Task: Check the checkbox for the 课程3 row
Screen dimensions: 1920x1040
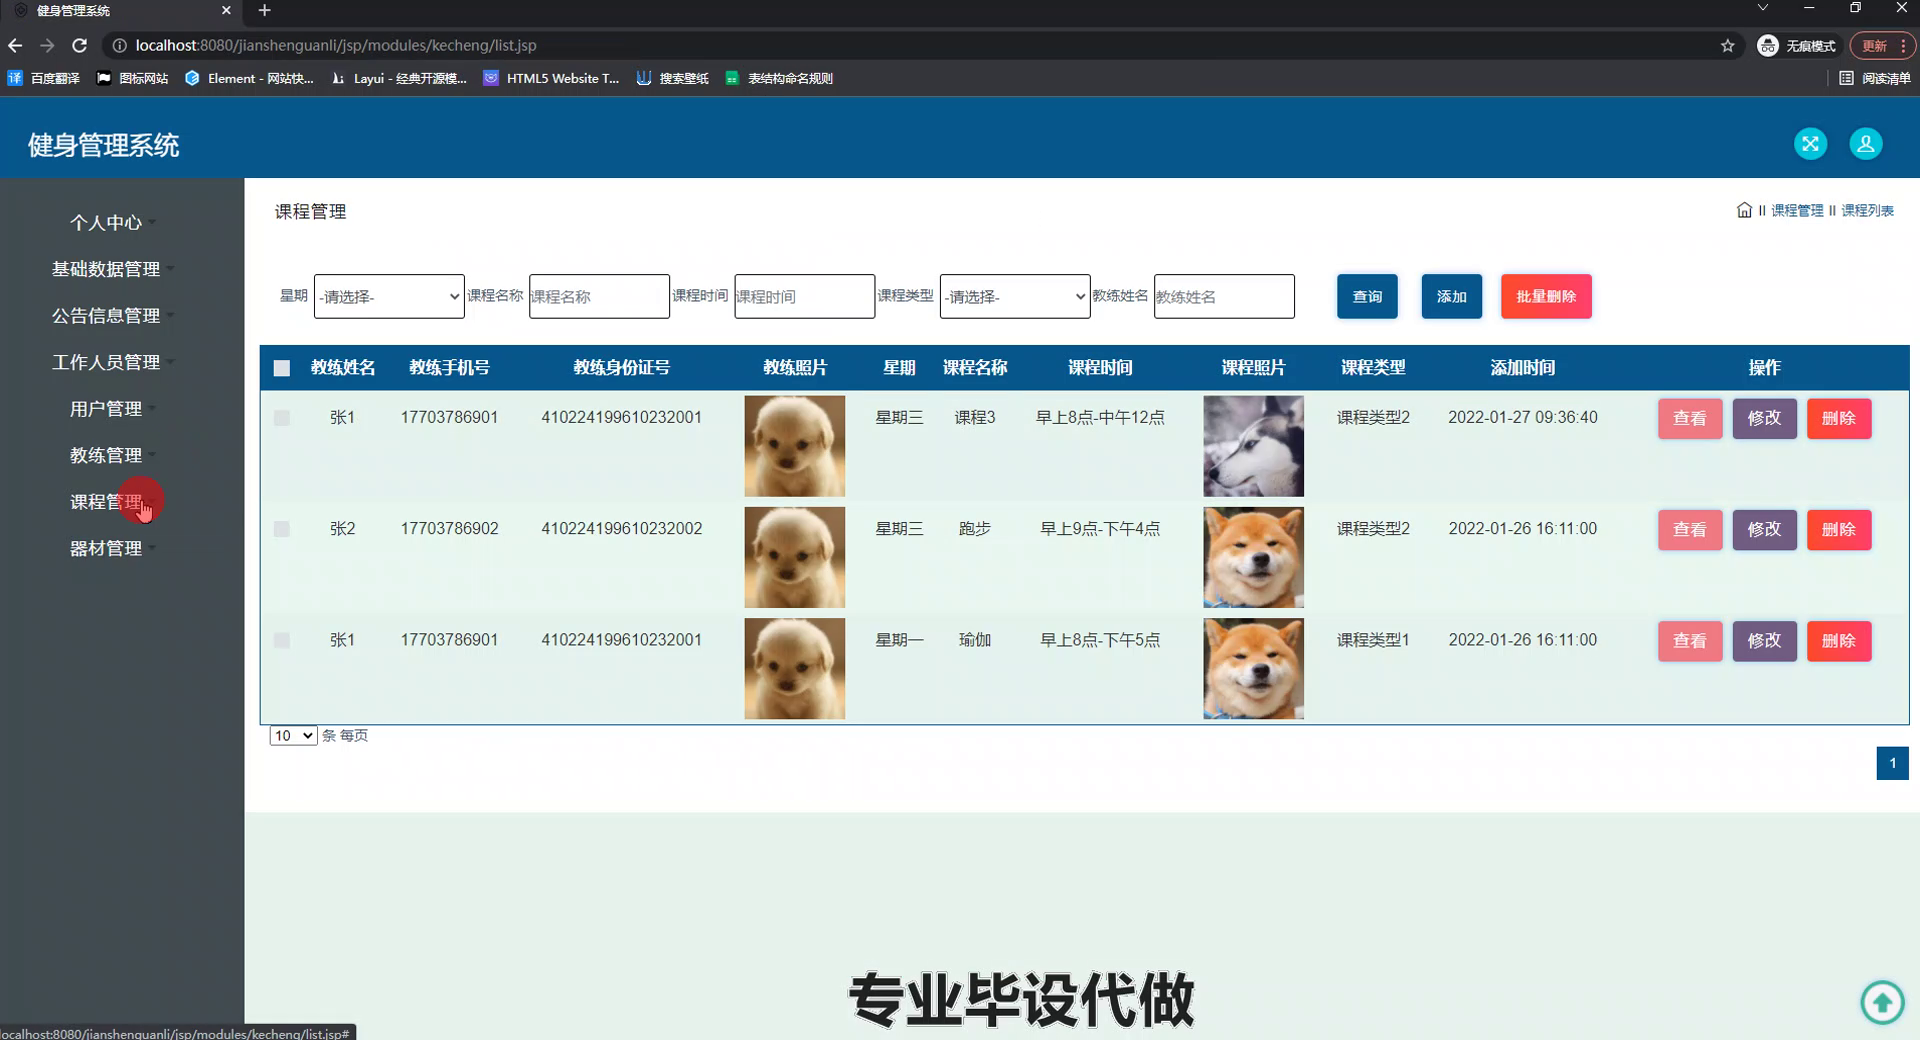Action: point(282,418)
